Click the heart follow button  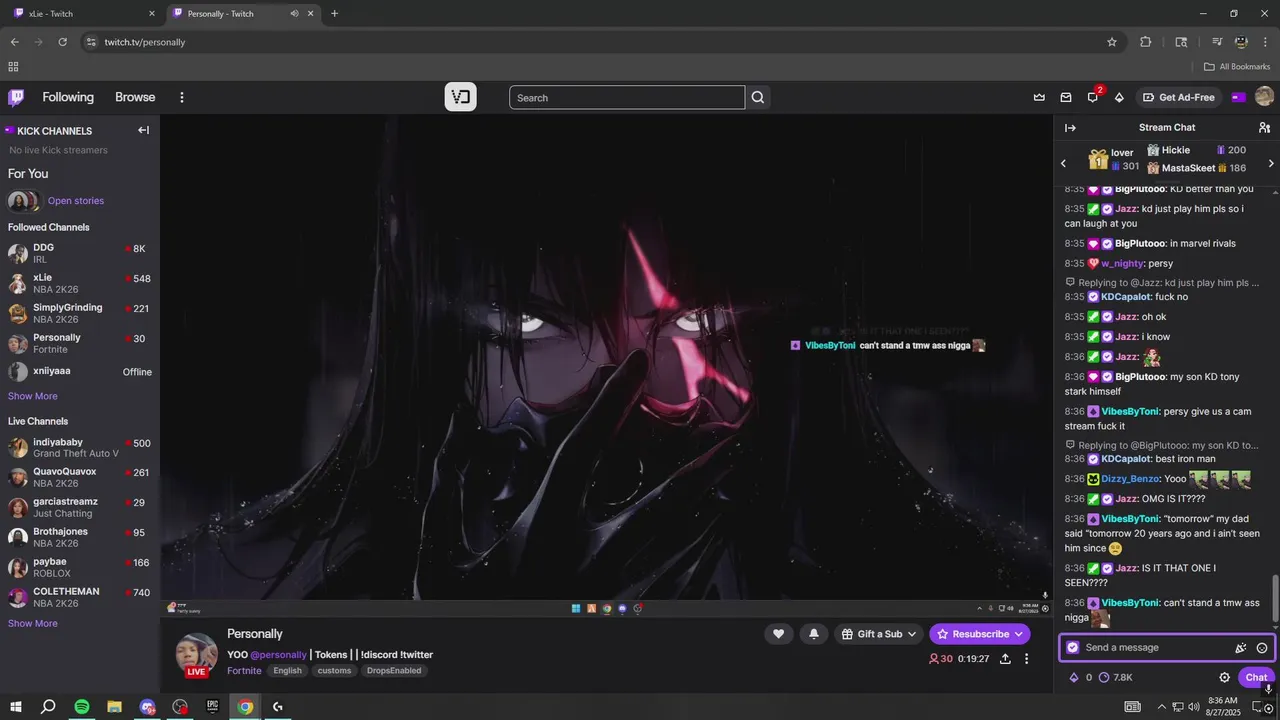[778, 634]
